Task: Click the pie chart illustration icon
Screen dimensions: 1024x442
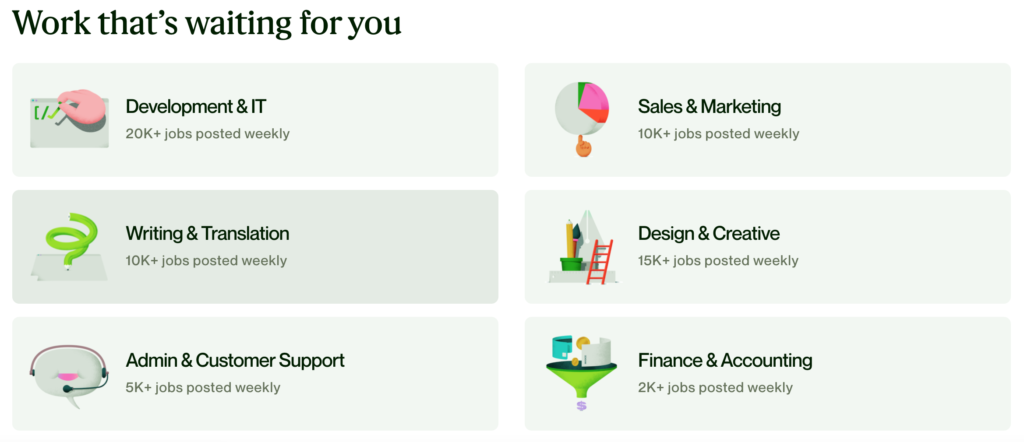Action: [582, 119]
